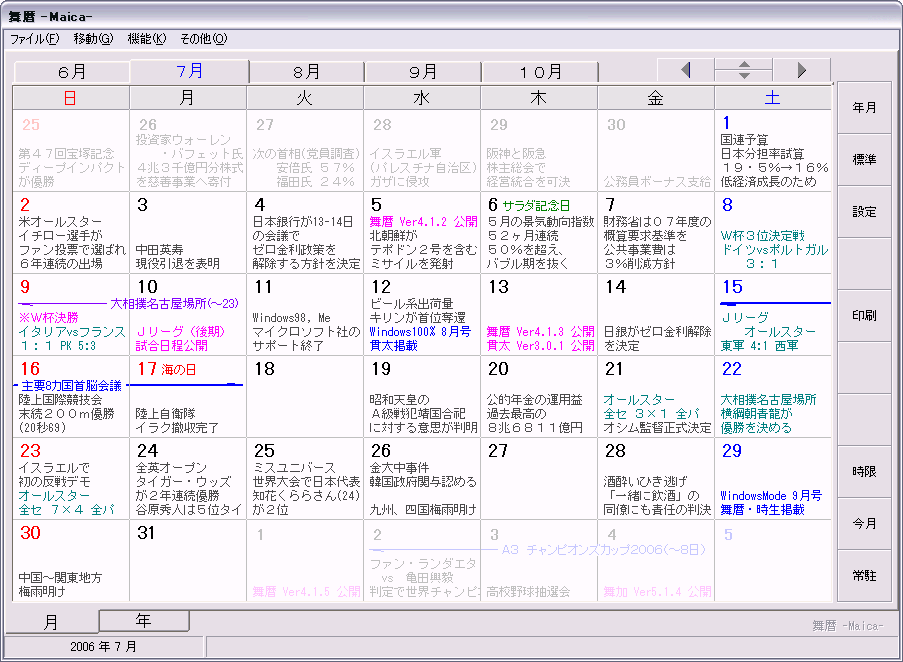This screenshot has width=903, height=662.
Task: Click the 印刷 print button
Action: click(864, 316)
